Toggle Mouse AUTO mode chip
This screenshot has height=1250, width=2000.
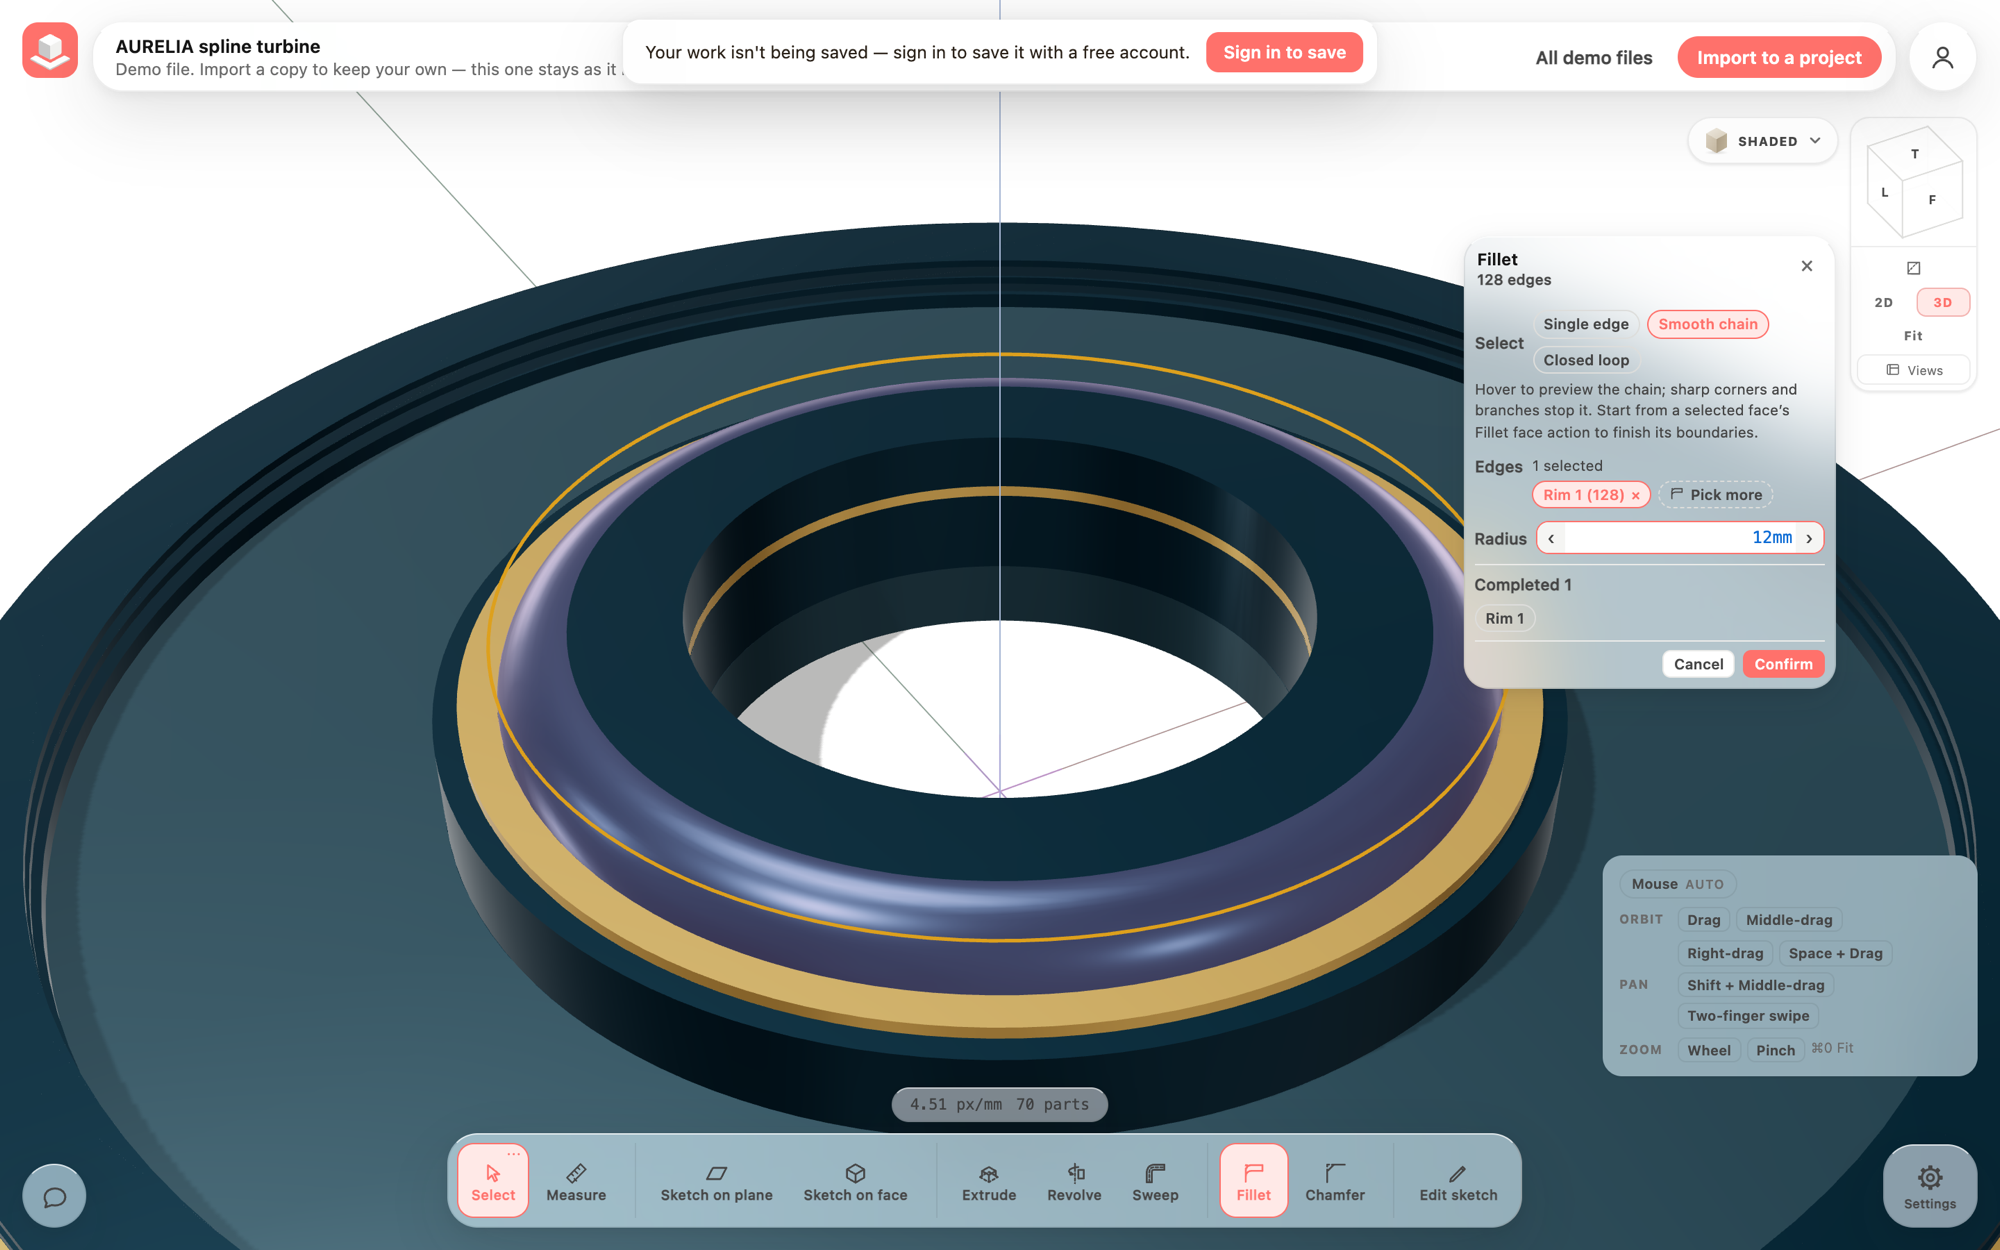(x=1677, y=884)
